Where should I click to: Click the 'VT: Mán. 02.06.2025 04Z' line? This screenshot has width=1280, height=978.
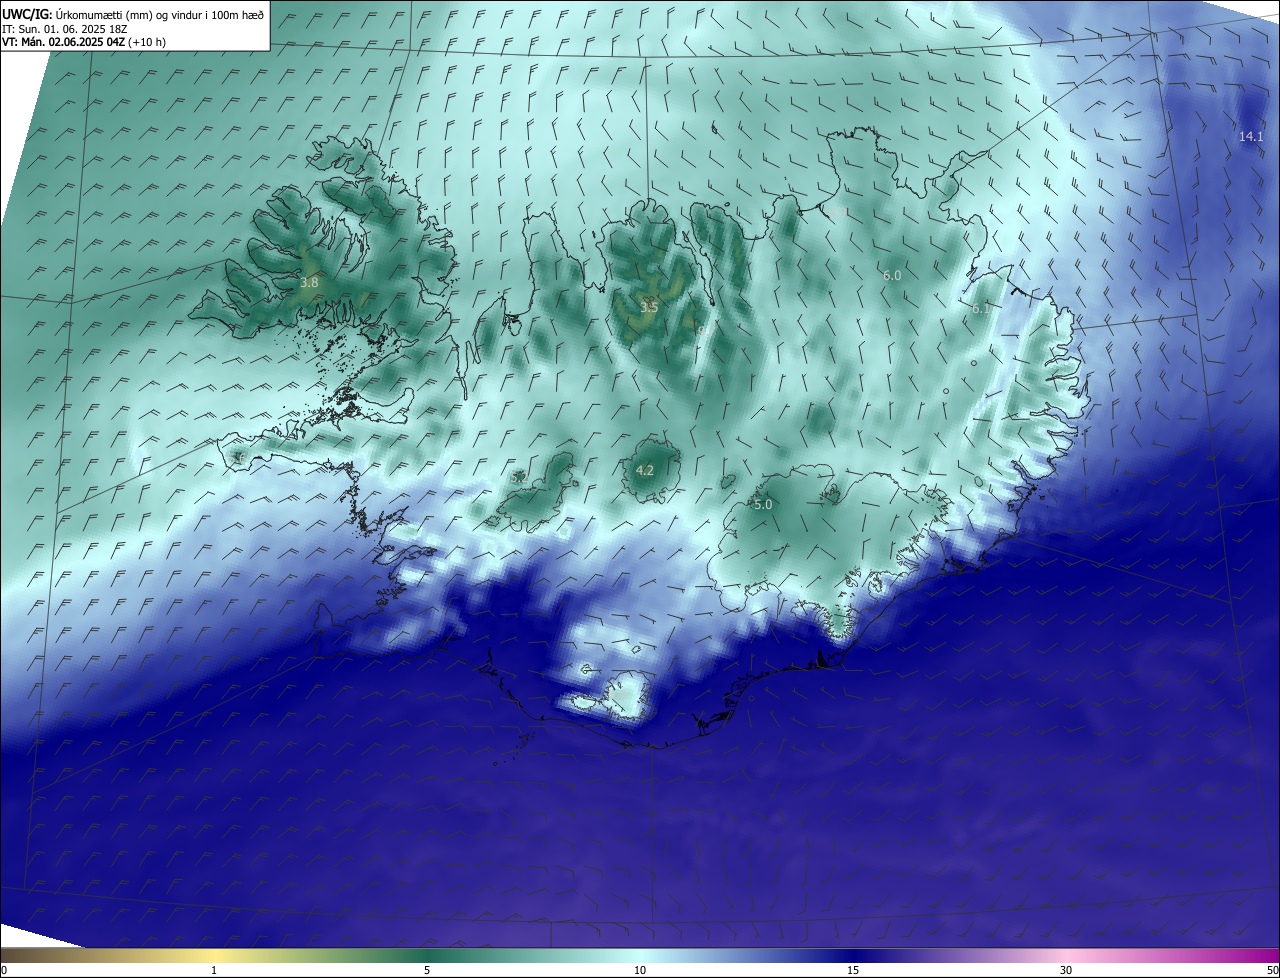click(82, 43)
